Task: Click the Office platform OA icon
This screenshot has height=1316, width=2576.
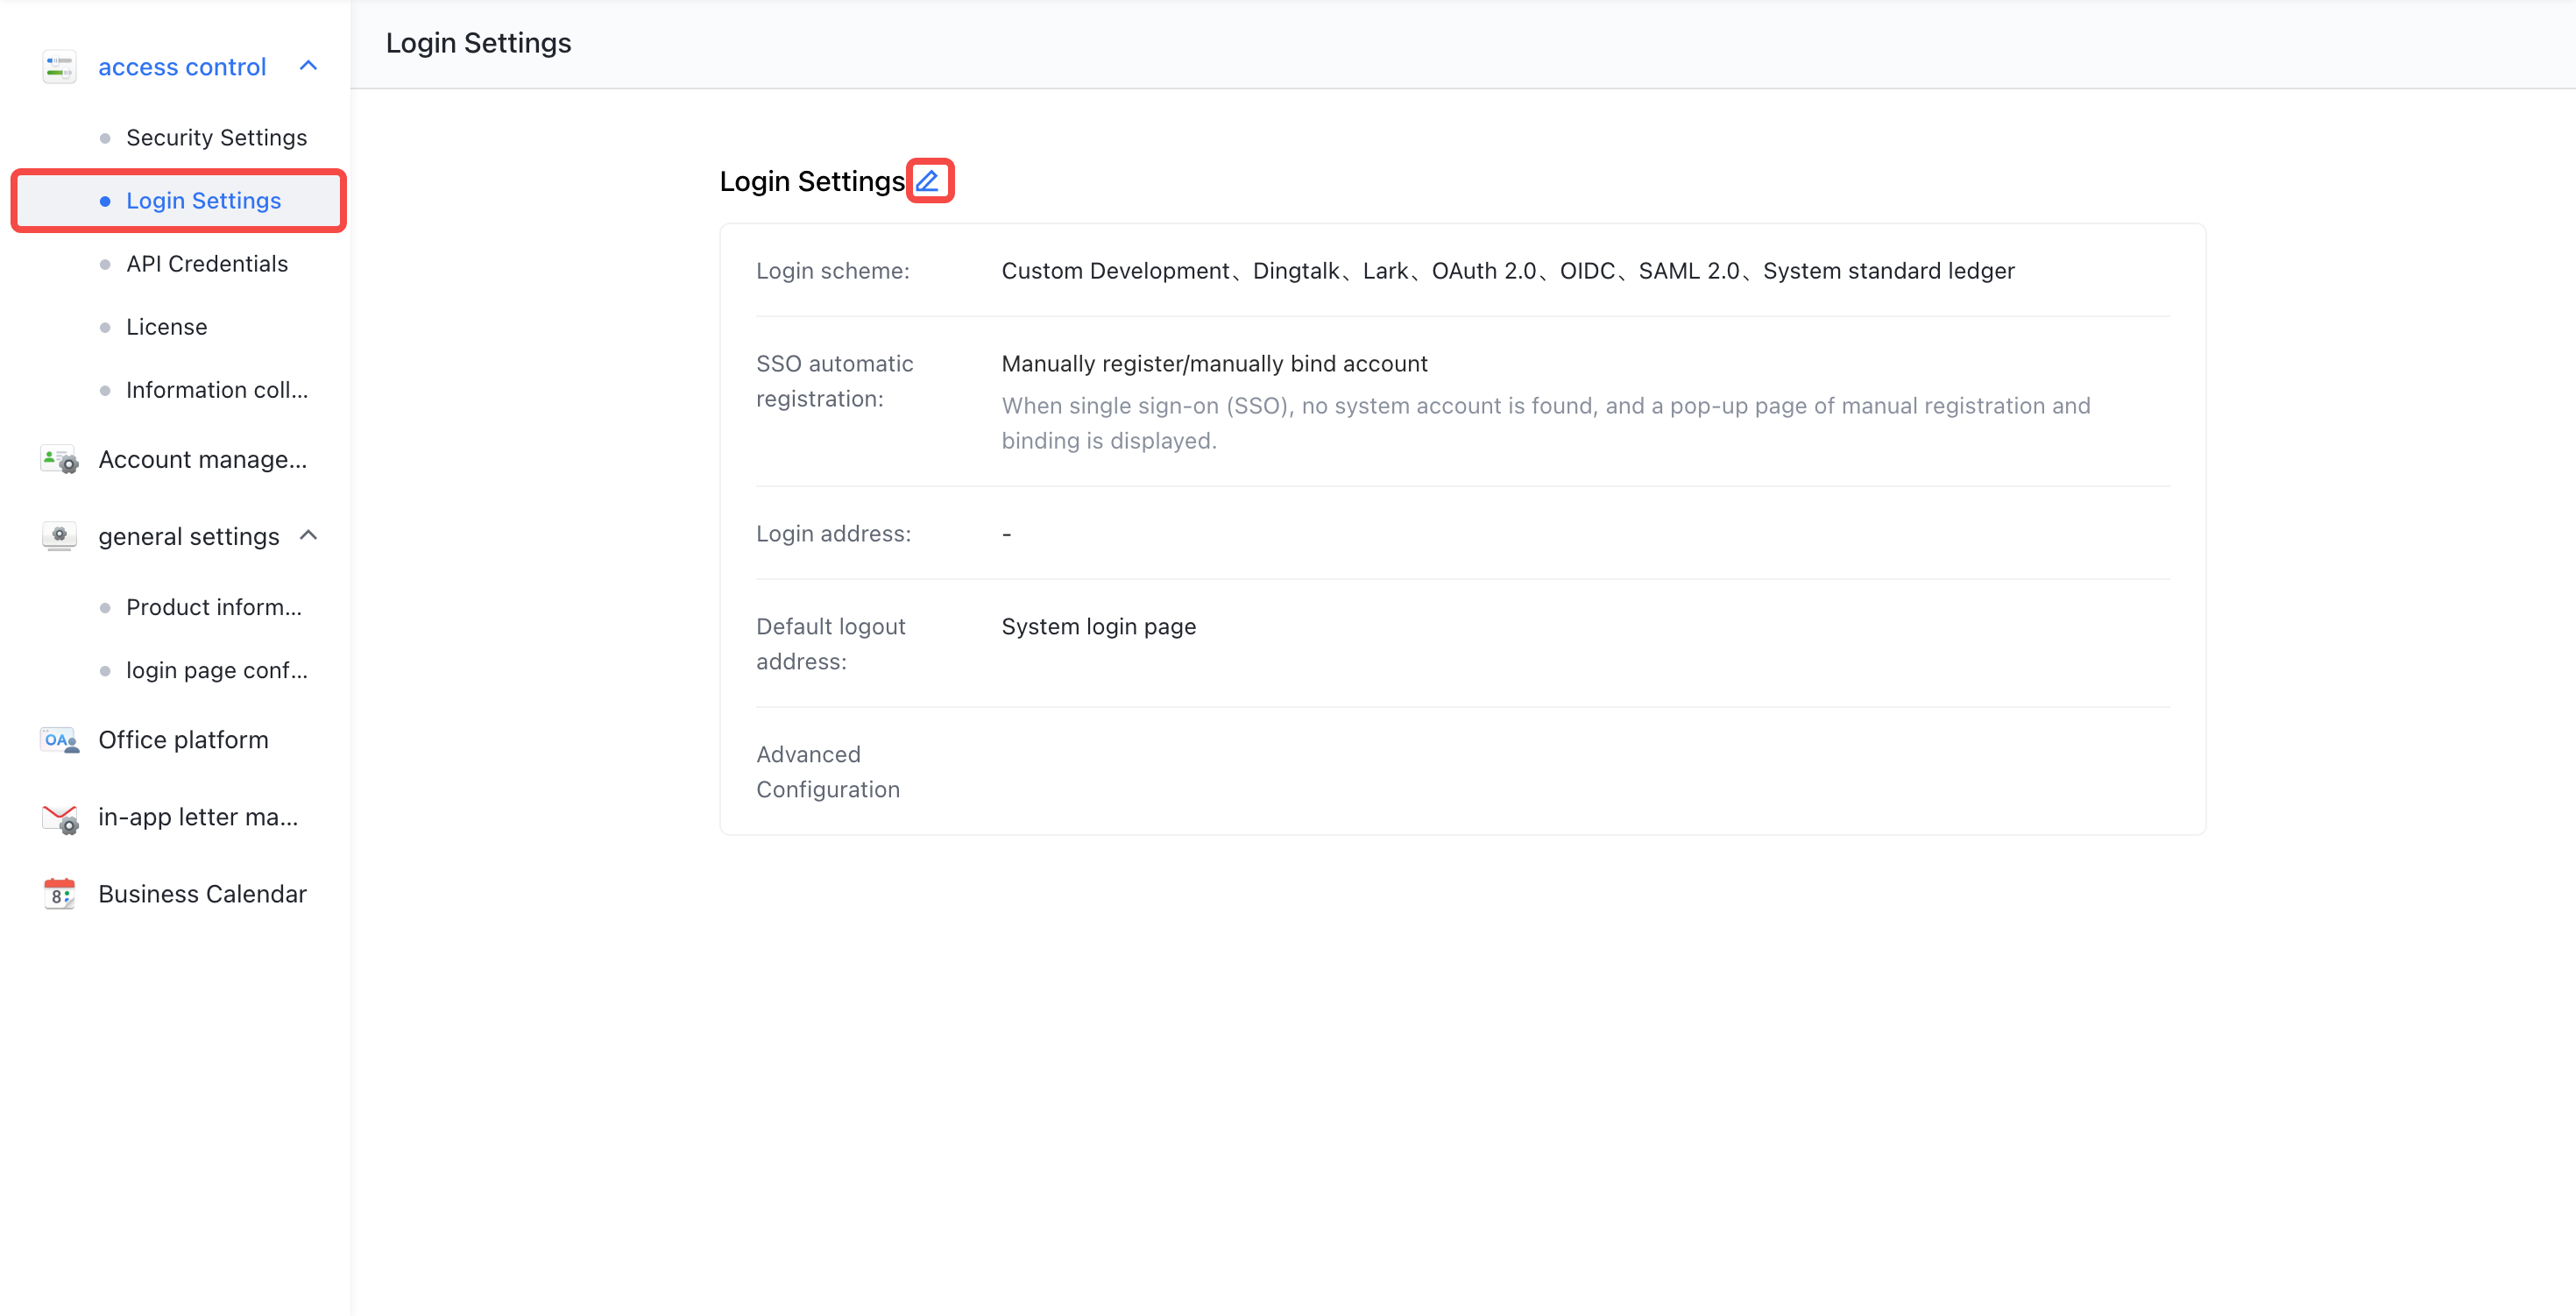Action: [59, 740]
